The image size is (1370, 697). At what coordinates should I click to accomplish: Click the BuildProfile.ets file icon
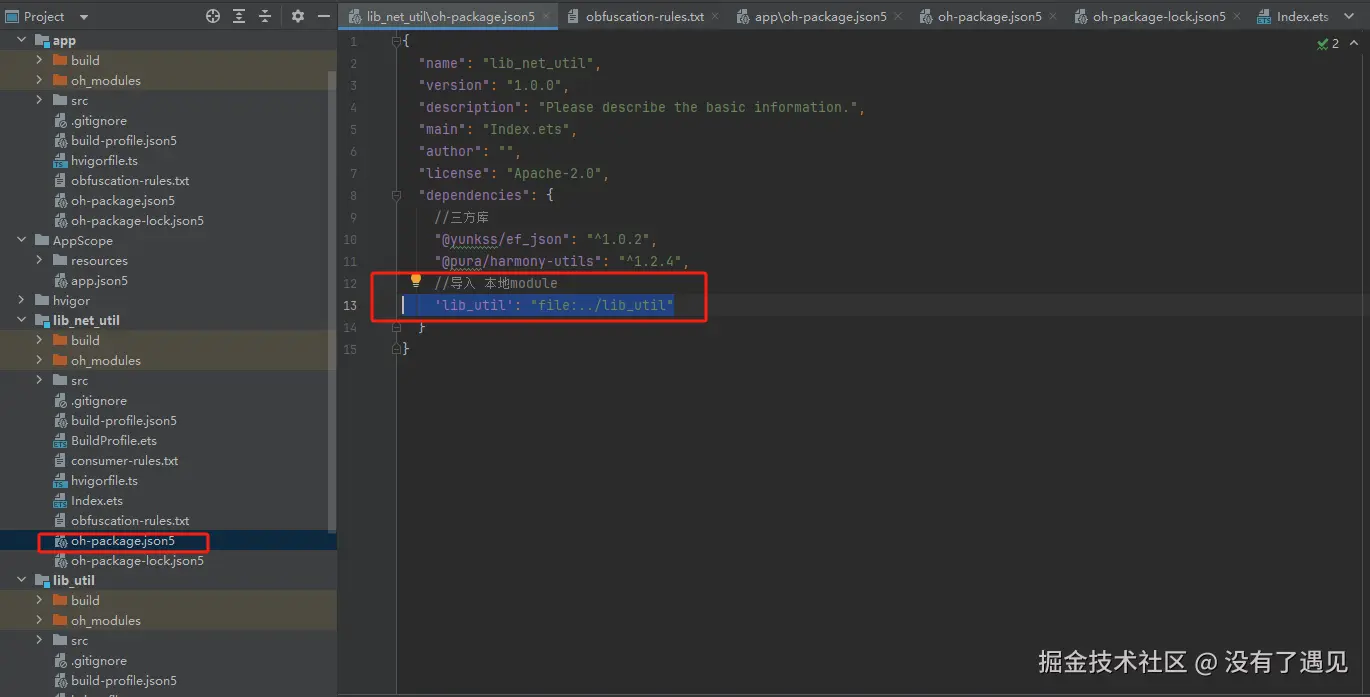pyautogui.click(x=60, y=440)
